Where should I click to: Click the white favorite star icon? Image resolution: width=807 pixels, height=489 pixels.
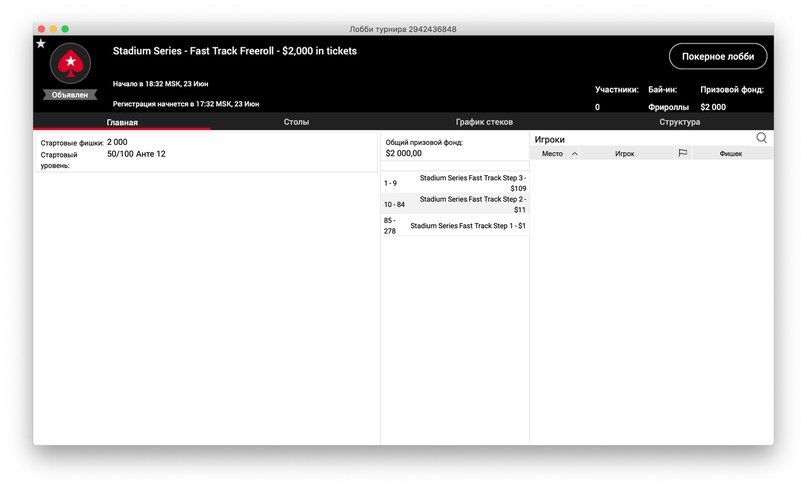pos(41,44)
